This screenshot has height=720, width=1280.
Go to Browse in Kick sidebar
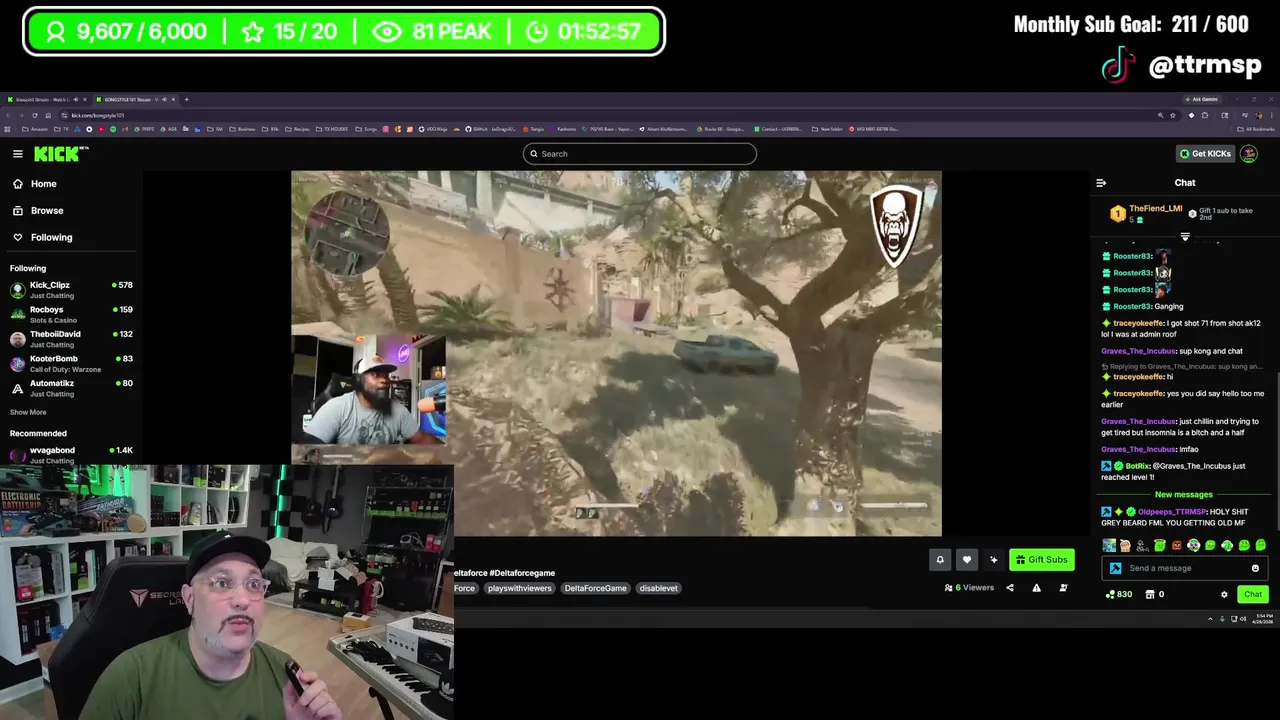tap(46, 211)
